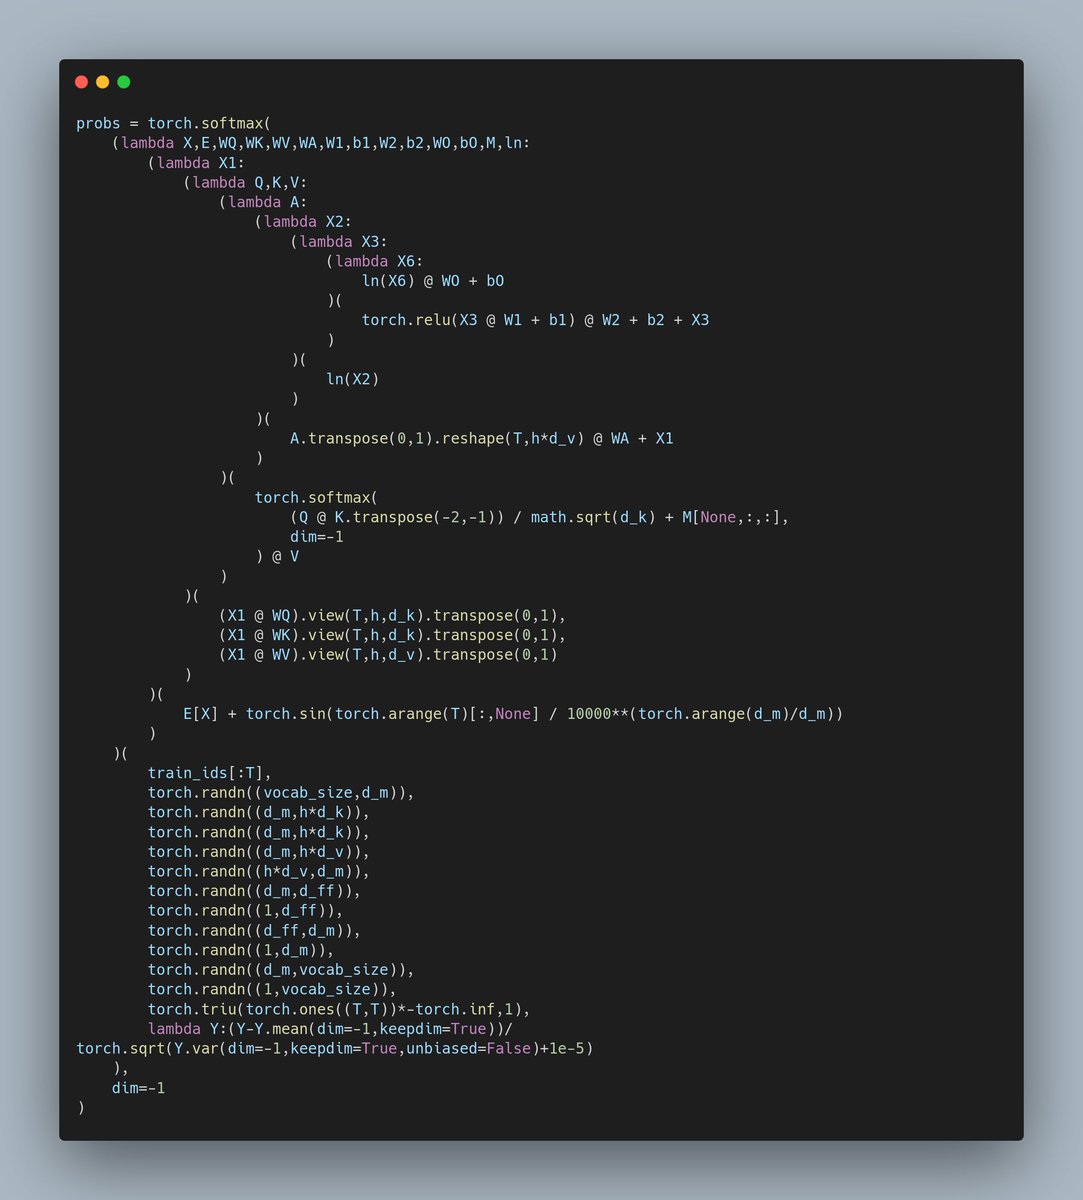Click the '(lambda Q,K,V:' line
This screenshot has height=1200, width=1083.
tap(245, 182)
